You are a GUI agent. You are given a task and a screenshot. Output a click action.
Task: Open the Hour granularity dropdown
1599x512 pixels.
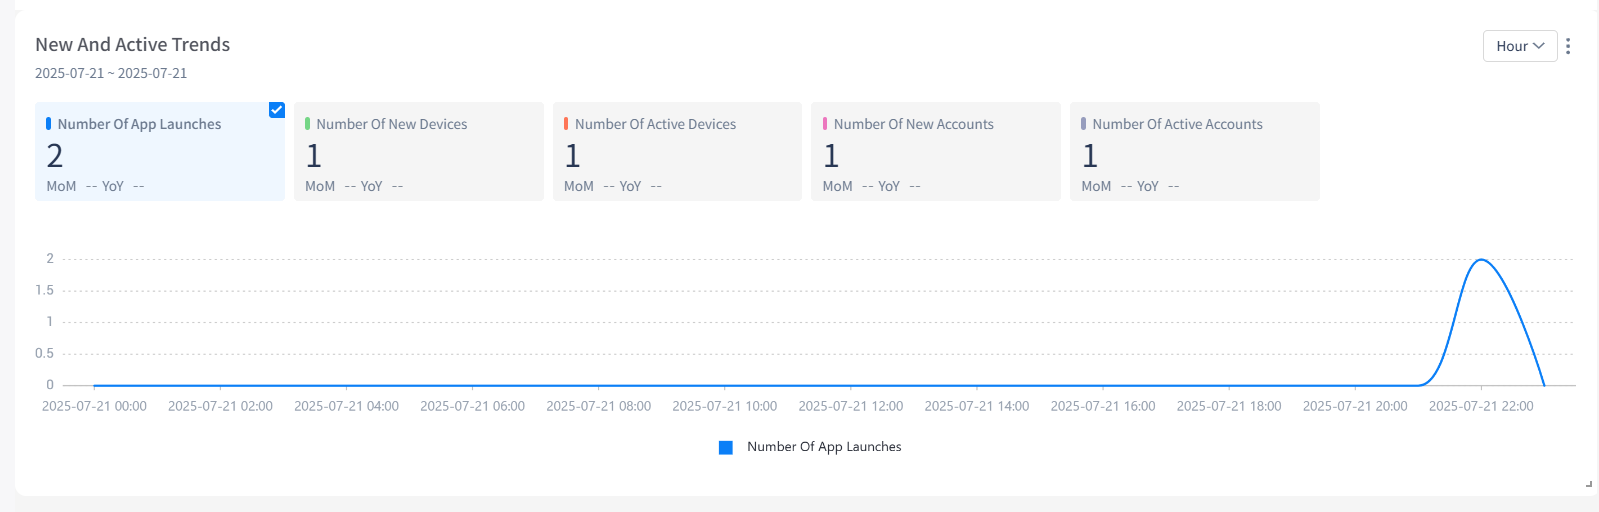(x=1519, y=46)
